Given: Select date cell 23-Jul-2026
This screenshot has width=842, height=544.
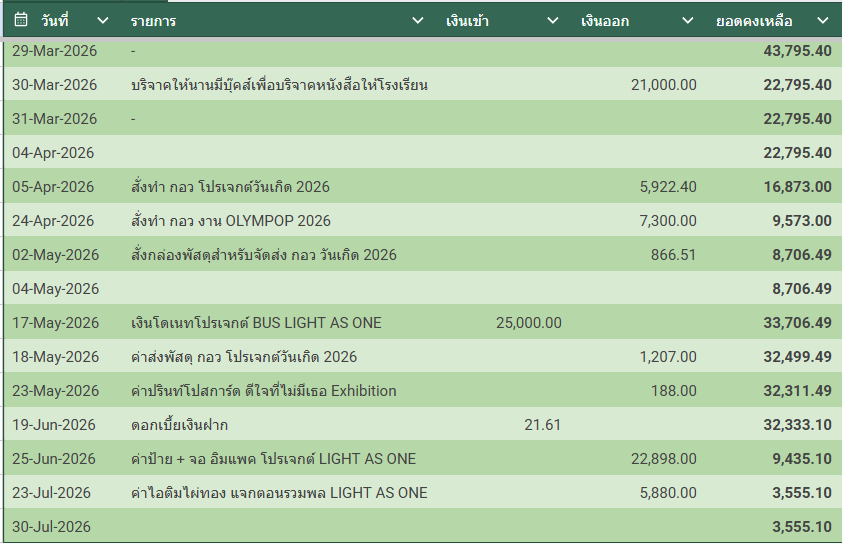Looking at the screenshot, I should (52, 493).
